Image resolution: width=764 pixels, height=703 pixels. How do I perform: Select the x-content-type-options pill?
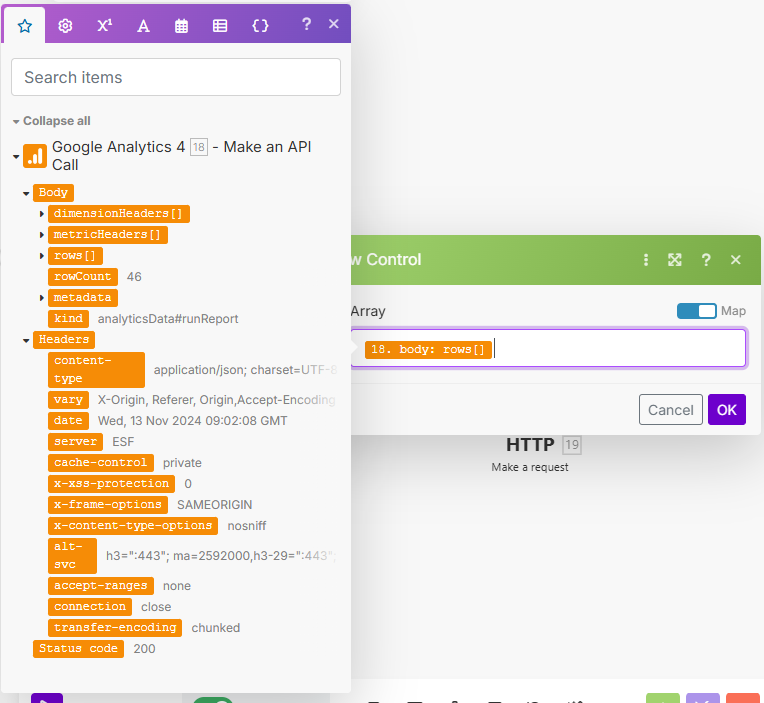(133, 526)
